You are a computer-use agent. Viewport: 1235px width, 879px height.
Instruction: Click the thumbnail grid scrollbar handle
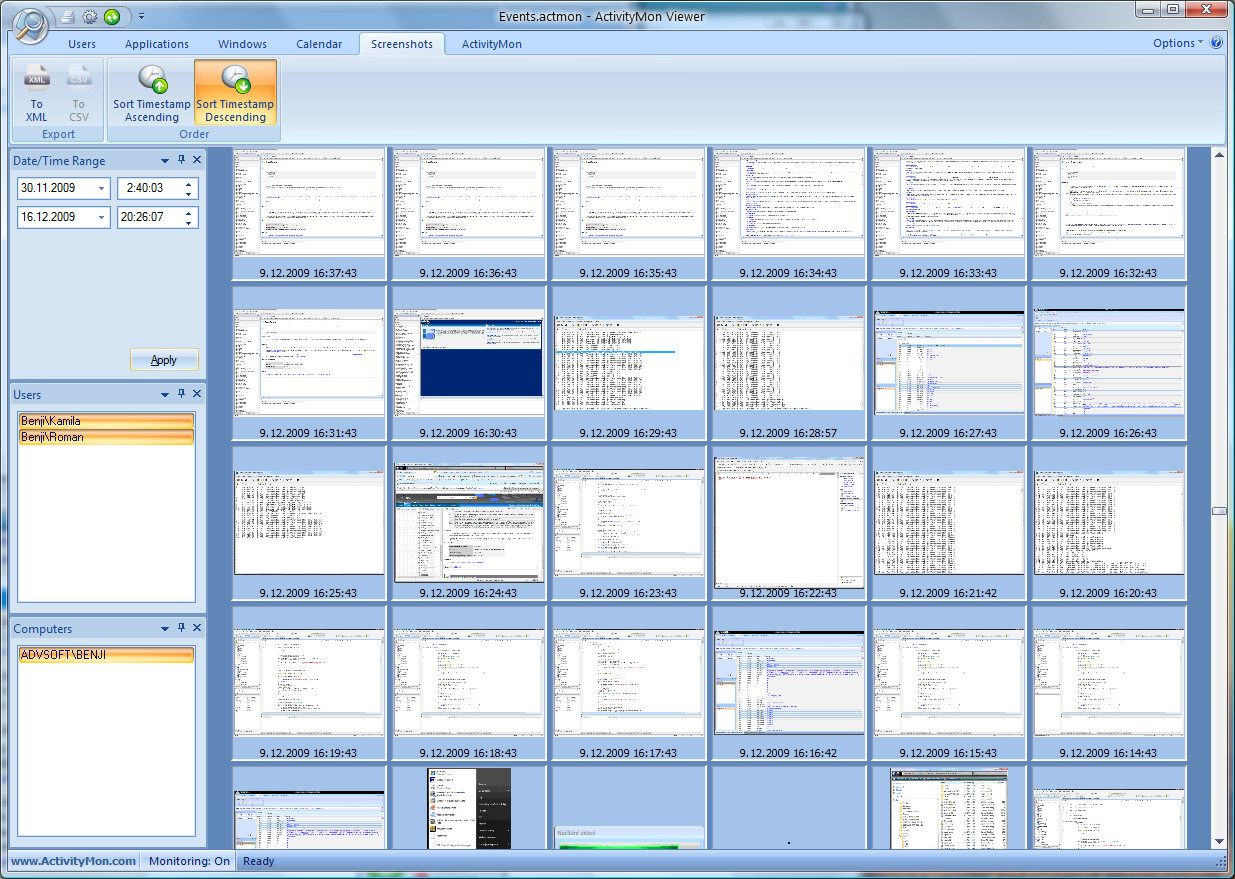coord(1219,511)
